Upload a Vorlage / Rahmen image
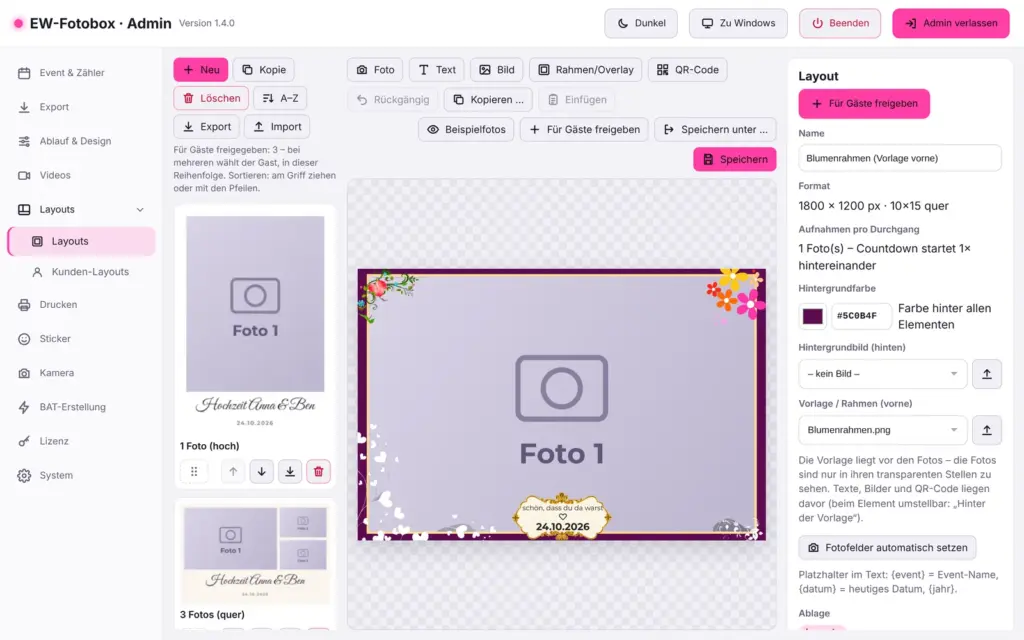Image resolution: width=1024 pixels, height=640 pixels. coord(987,430)
